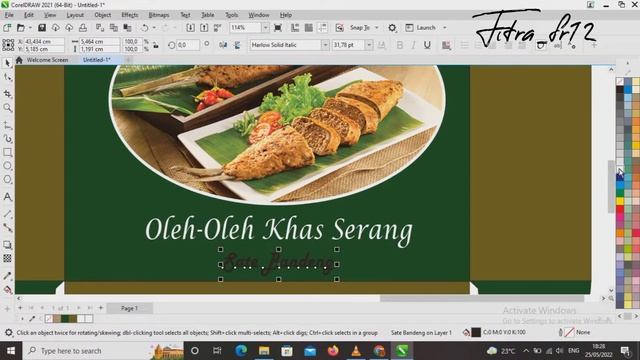Expand the Snap To dropdown

pyautogui.click(x=377, y=28)
